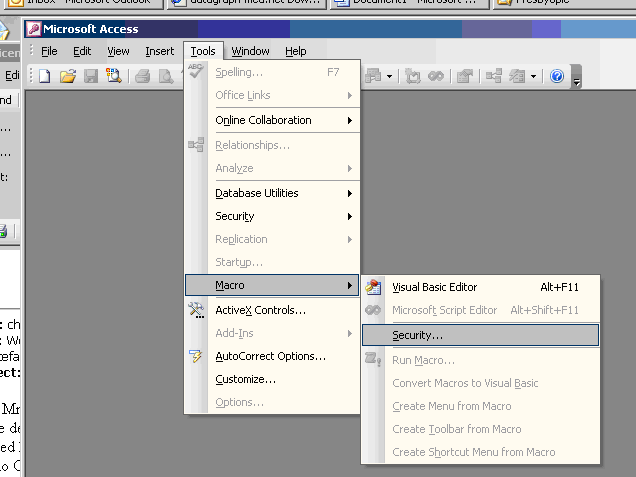This screenshot has width=636, height=477.
Task: Click the Microsoft Access title bar icon
Action: (x=34, y=29)
